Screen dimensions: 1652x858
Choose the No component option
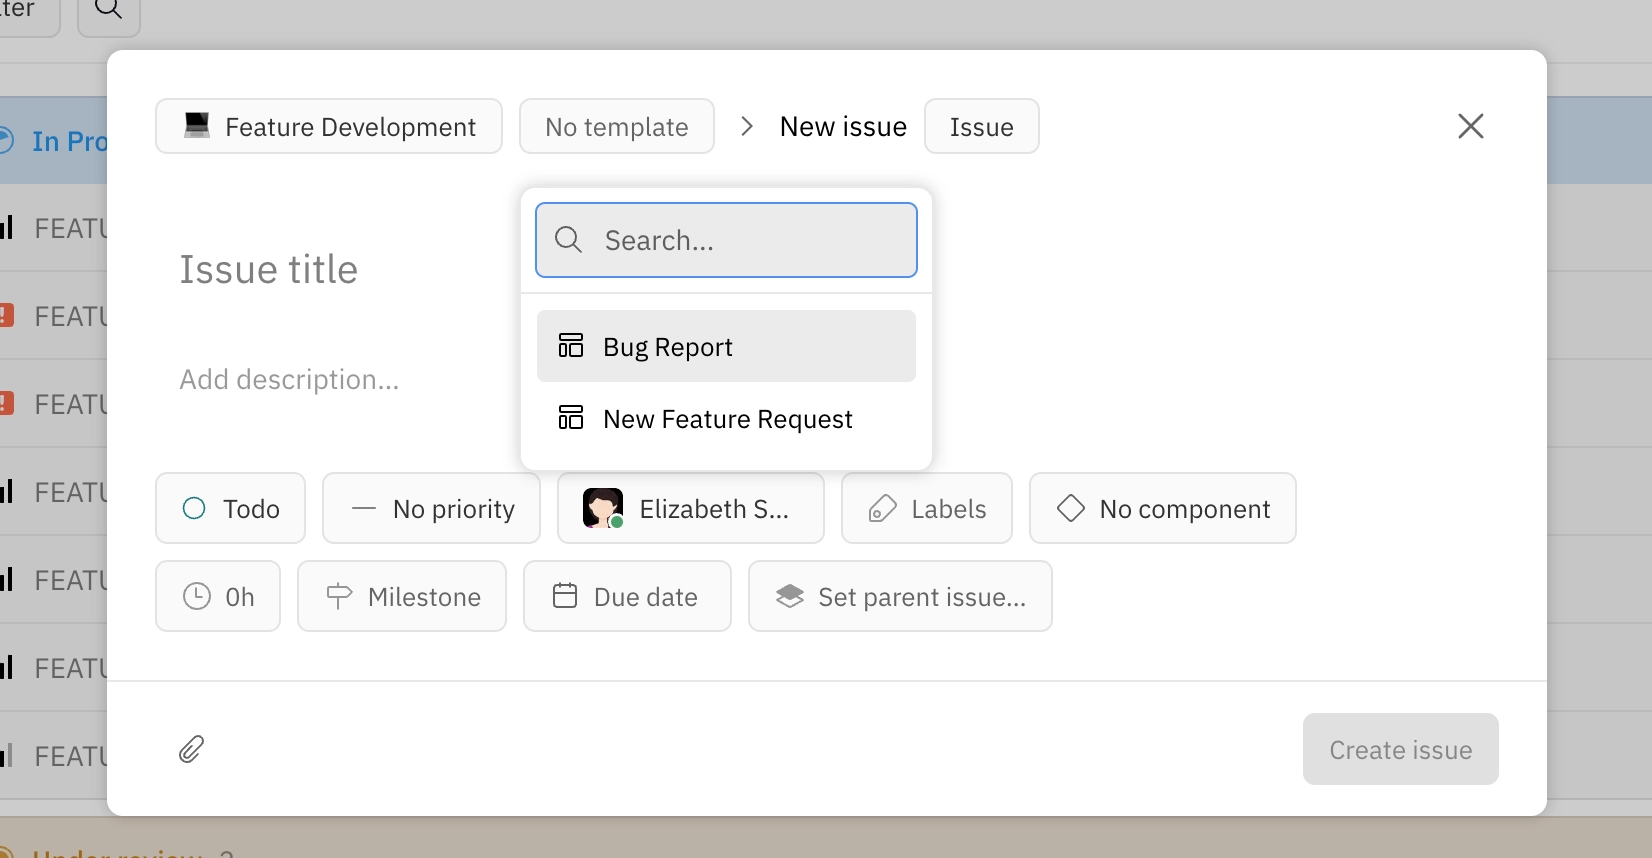1162,508
